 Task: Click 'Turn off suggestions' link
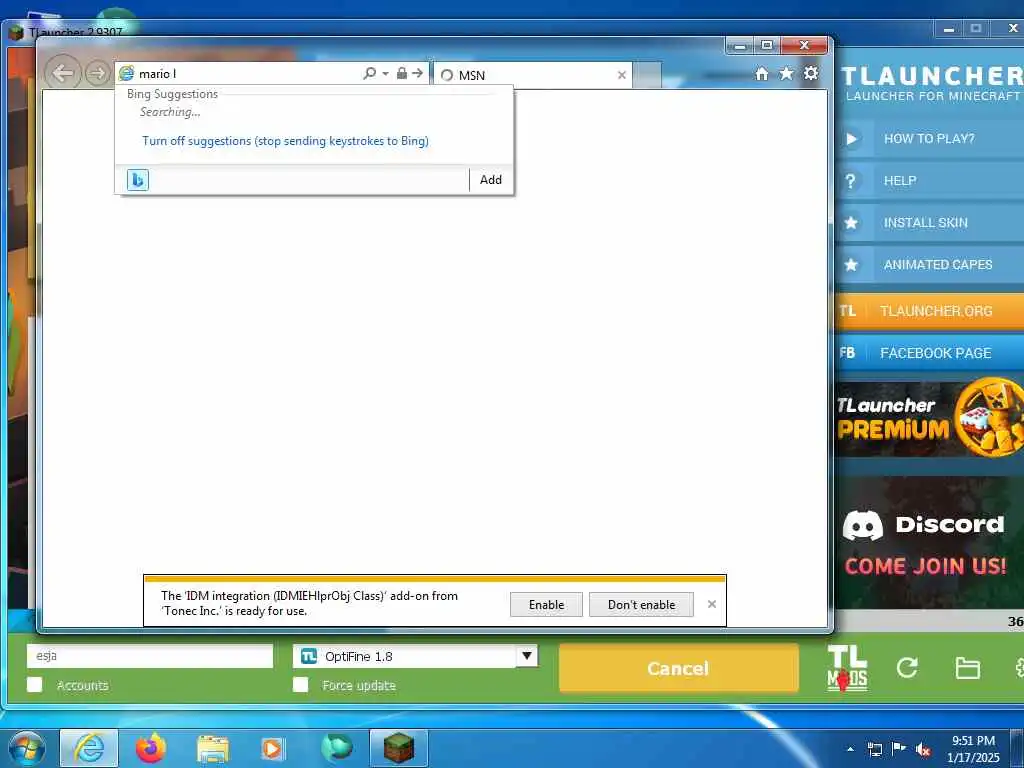[285, 140]
